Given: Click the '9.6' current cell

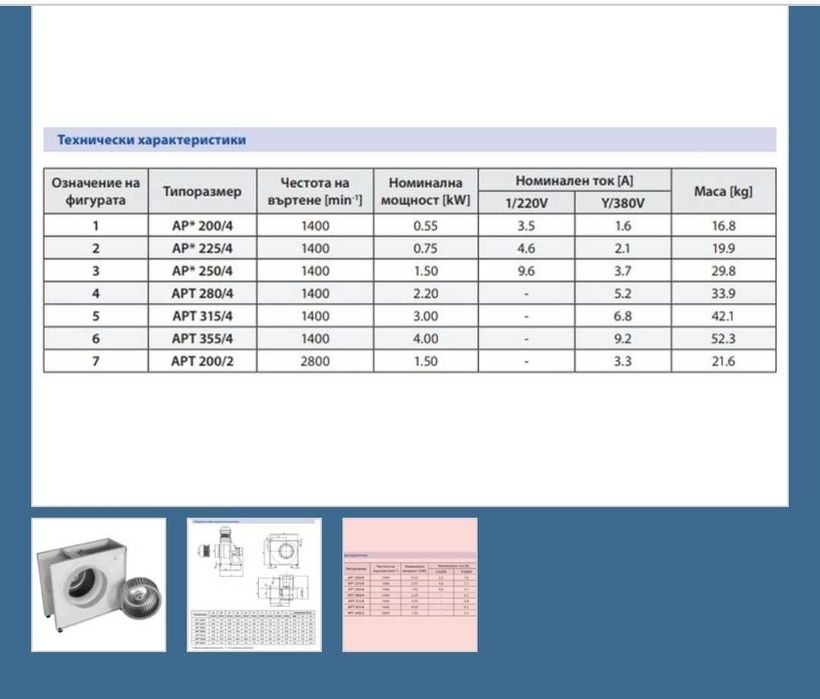Looking at the screenshot, I should 527,270.
